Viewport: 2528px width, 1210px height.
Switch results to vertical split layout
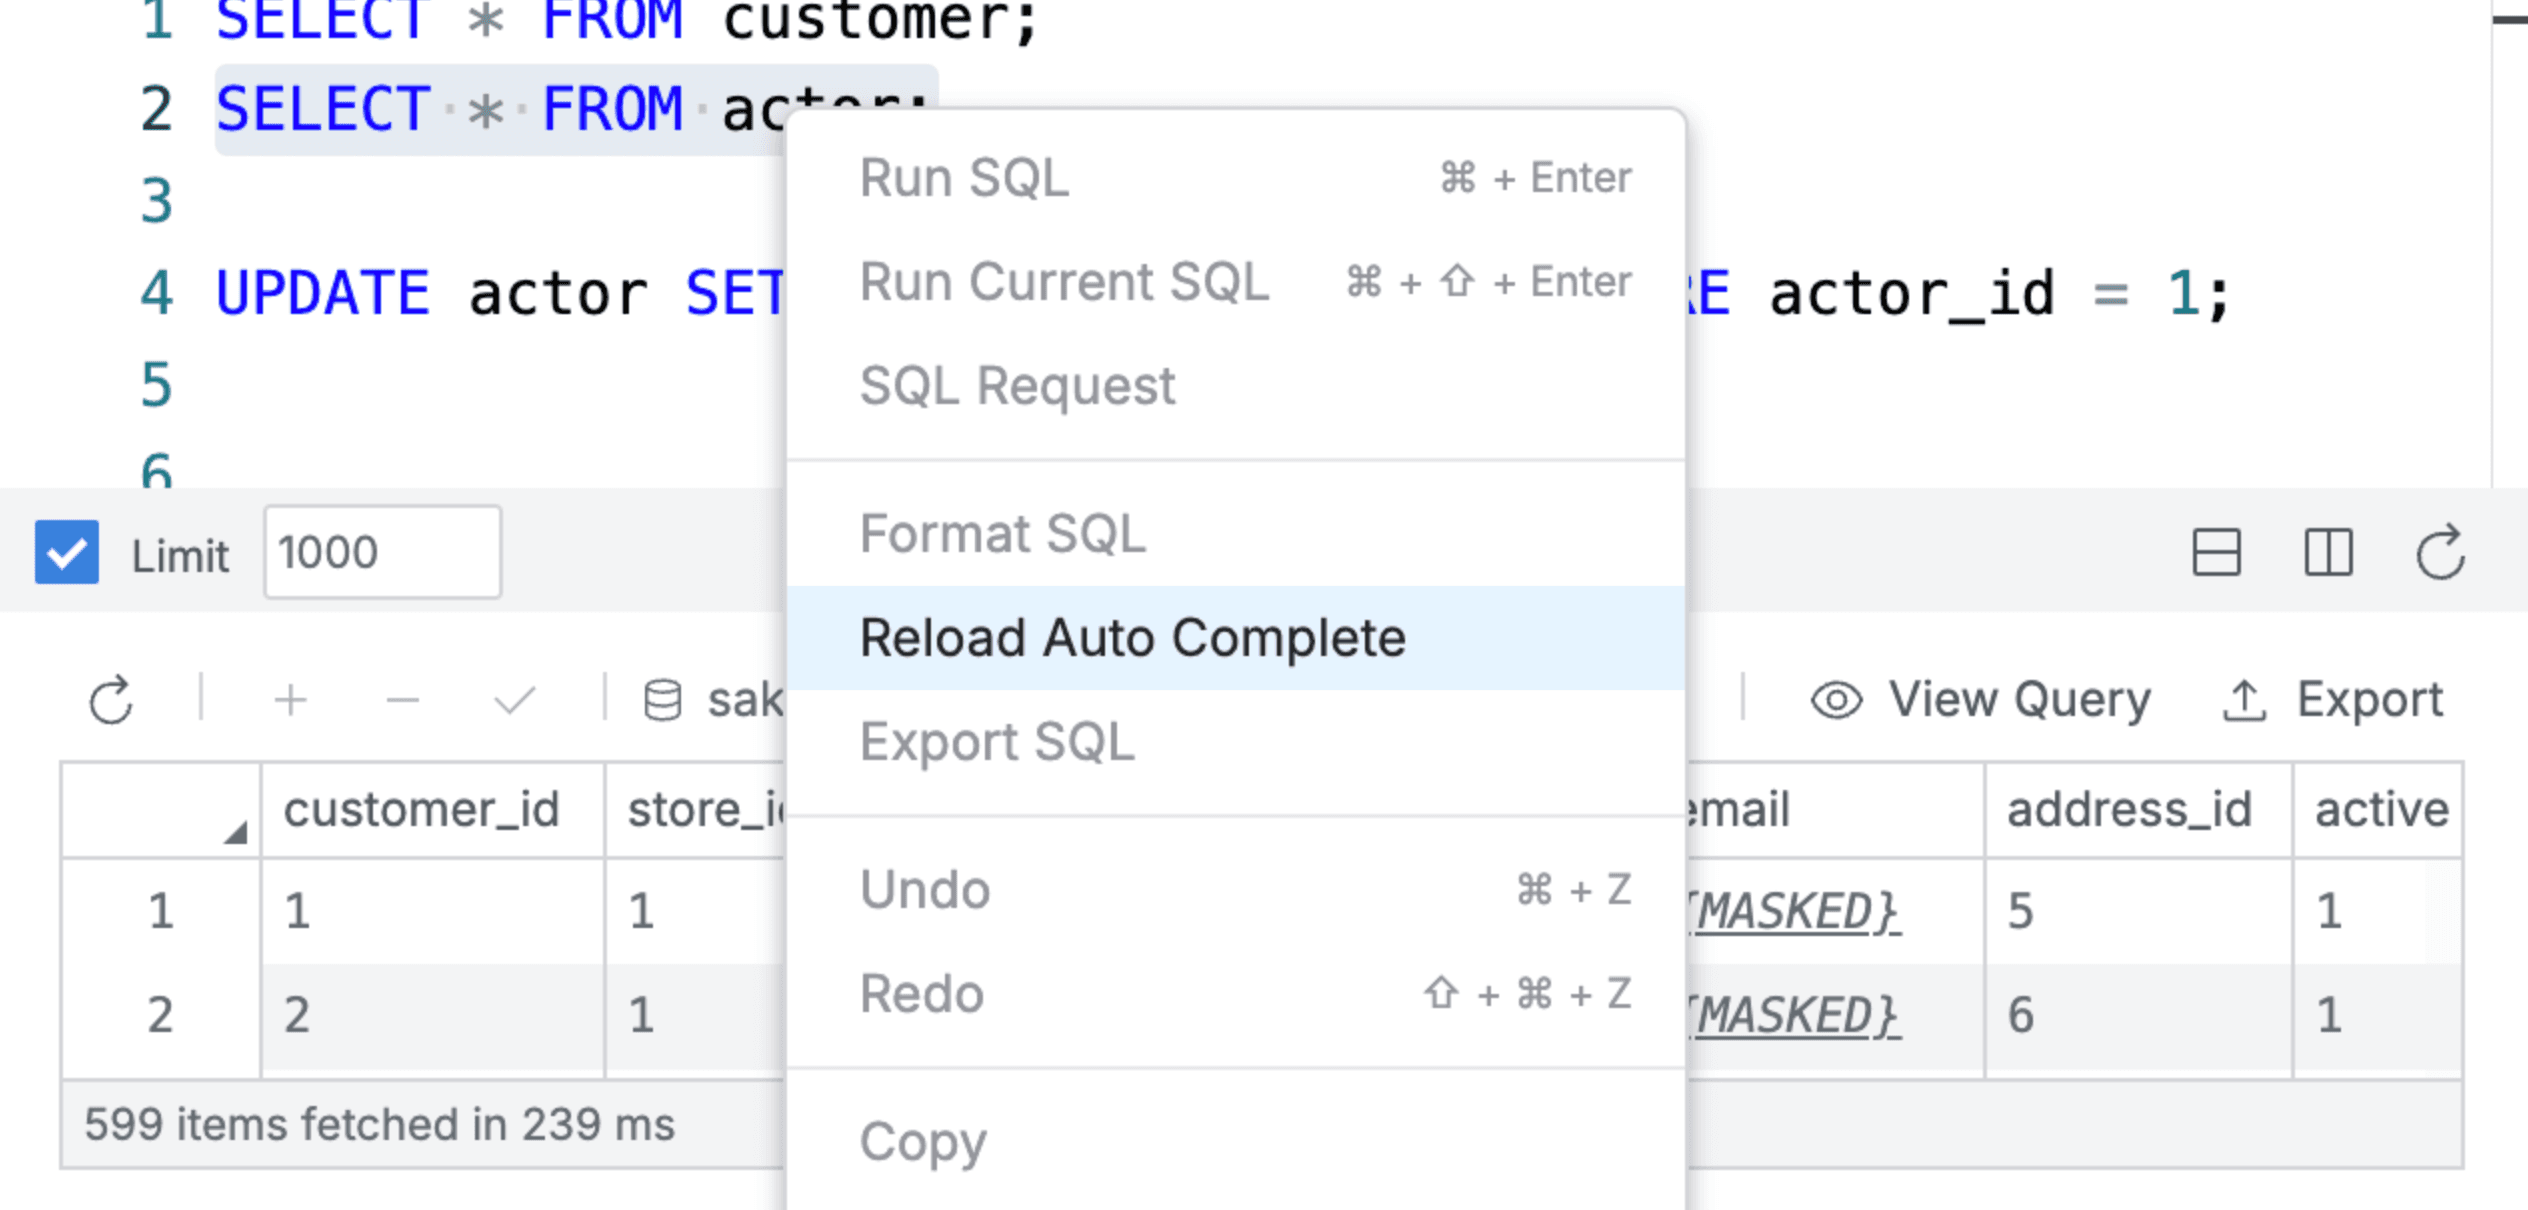point(2329,552)
